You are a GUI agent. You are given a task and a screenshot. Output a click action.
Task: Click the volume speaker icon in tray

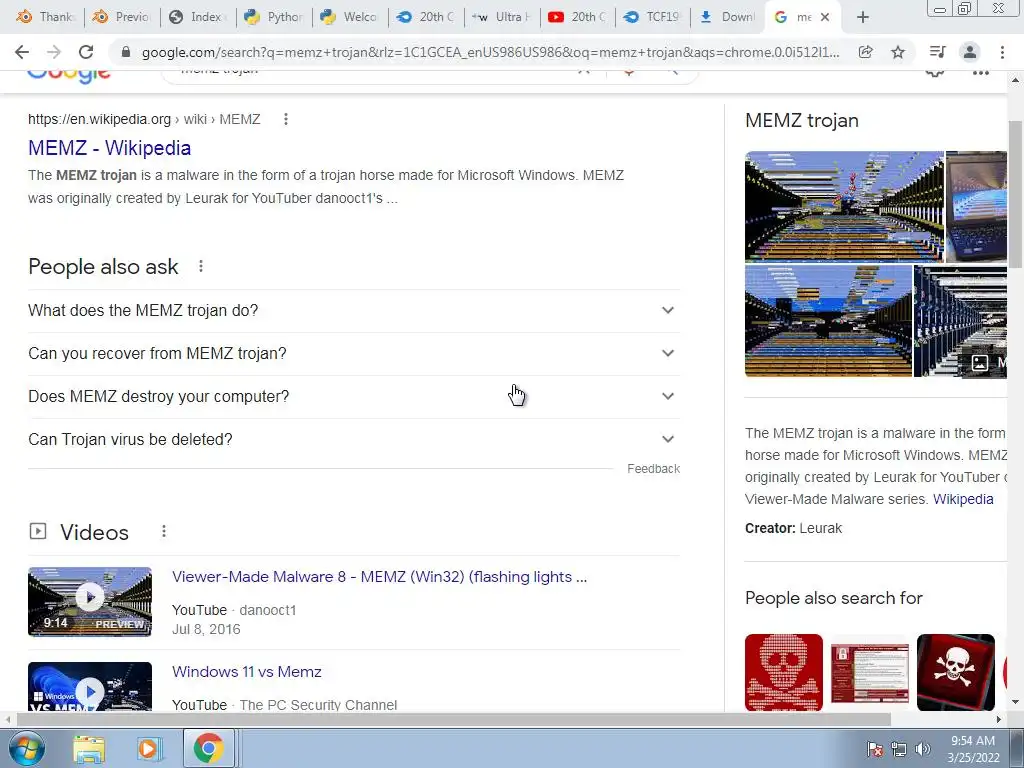922,749
